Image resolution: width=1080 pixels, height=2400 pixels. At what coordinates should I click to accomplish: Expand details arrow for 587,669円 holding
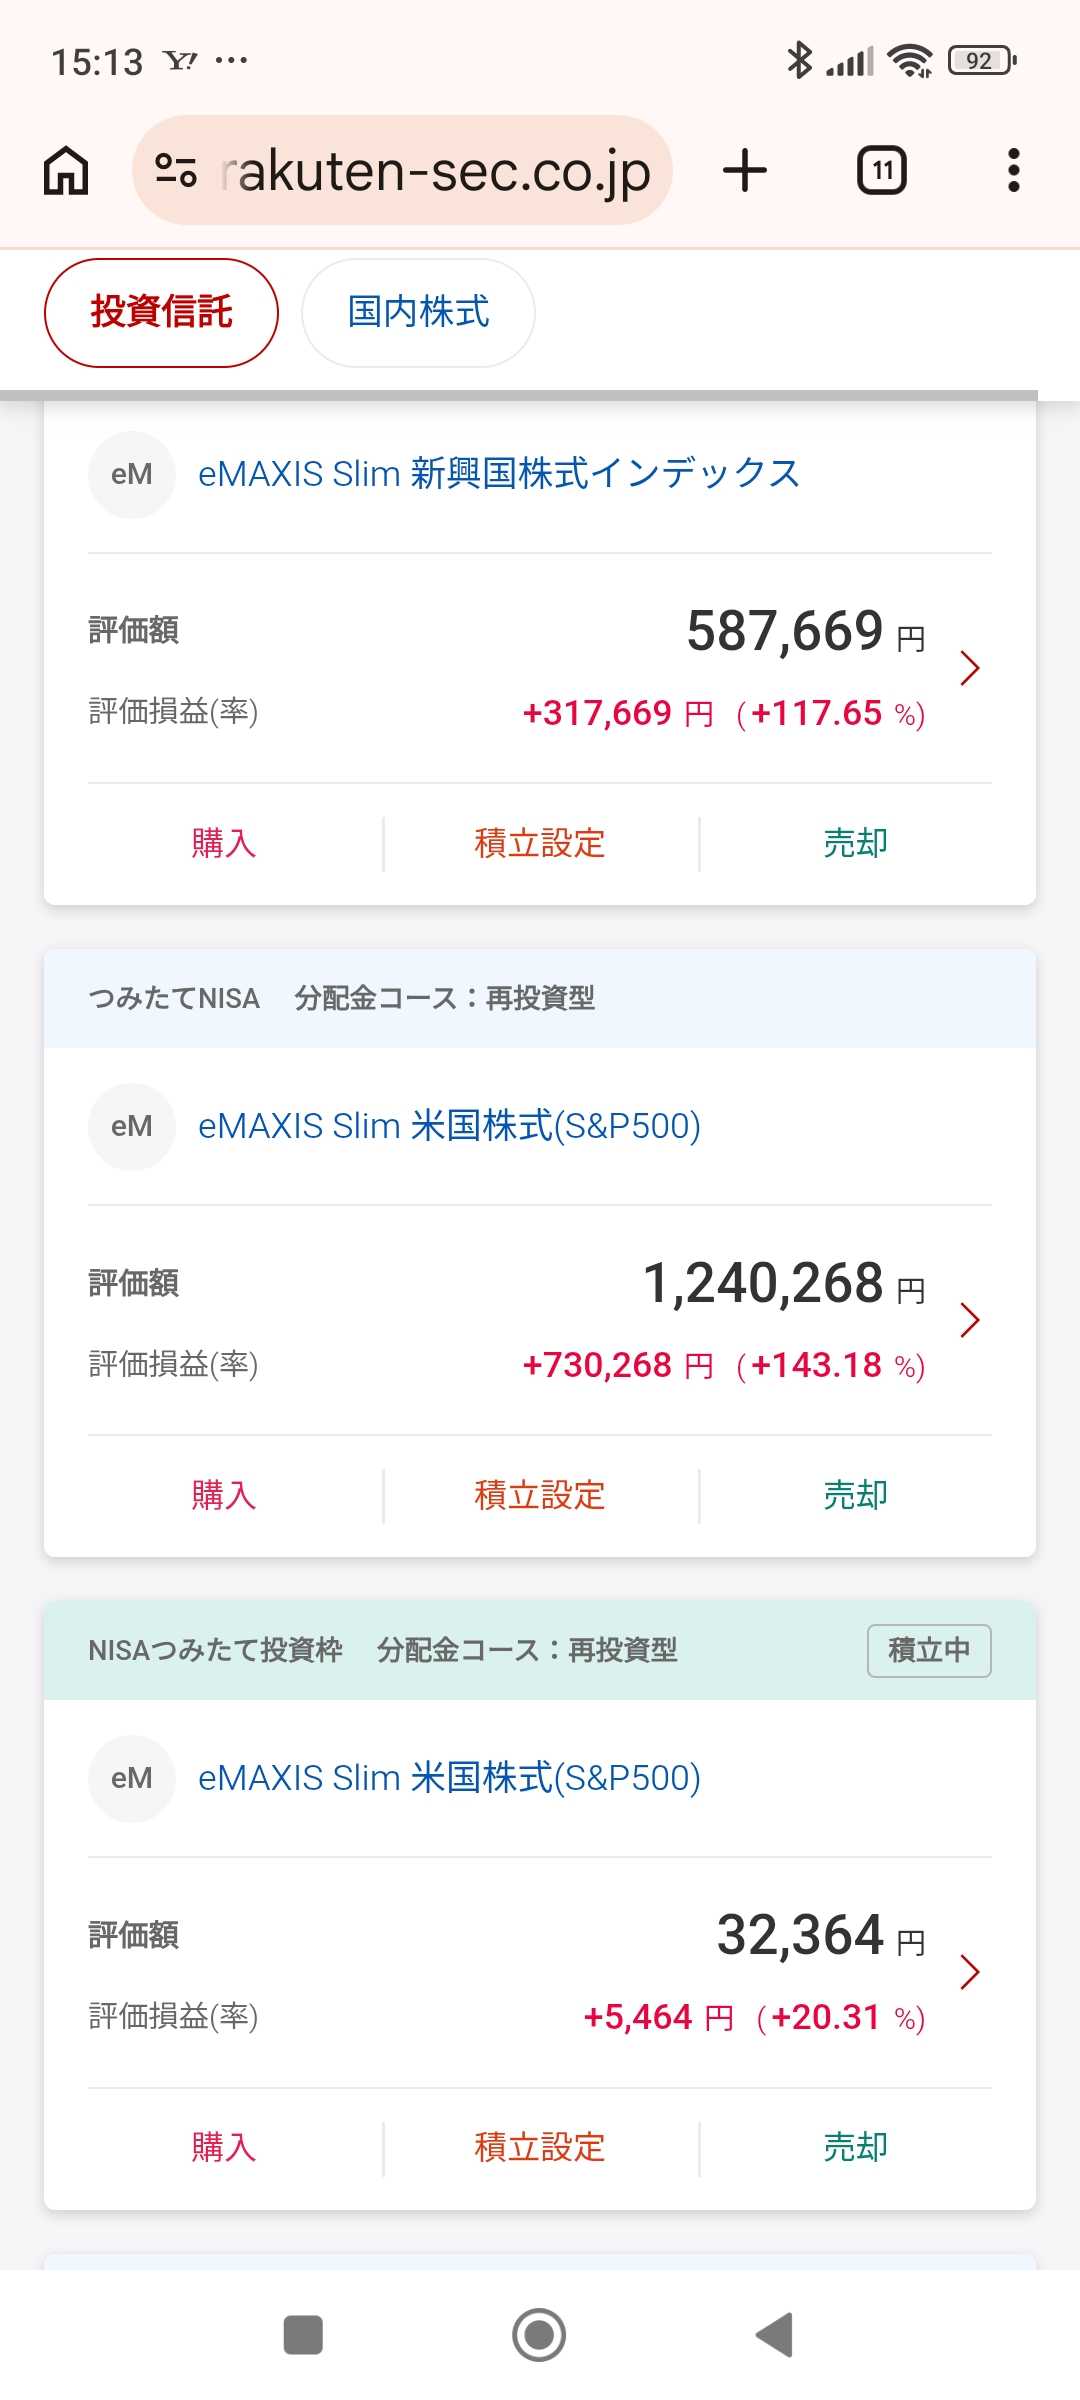tap(969, 668)
